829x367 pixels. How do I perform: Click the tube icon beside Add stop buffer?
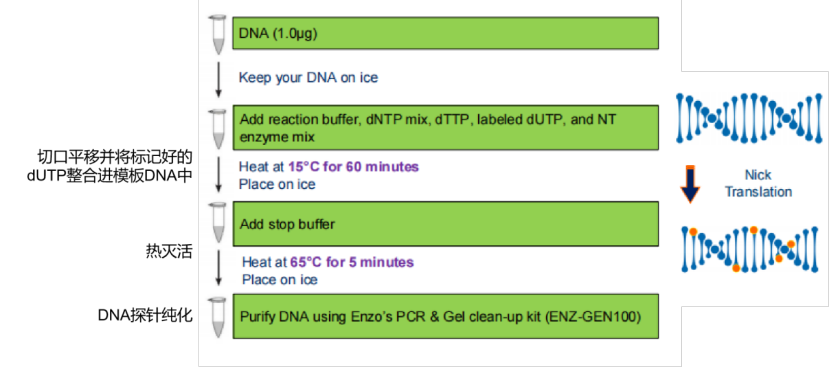click(217, 225)
